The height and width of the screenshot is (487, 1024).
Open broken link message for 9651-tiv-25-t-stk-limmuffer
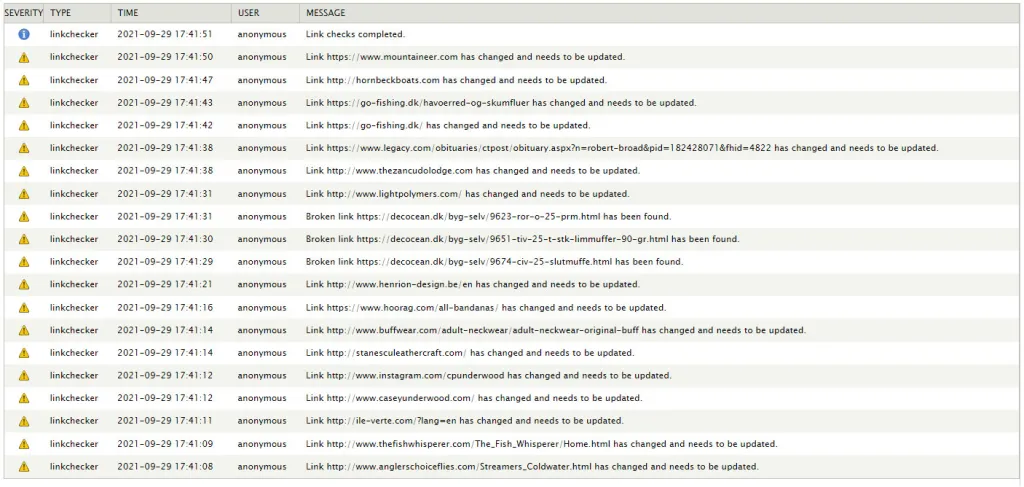(x=522, y=239)
